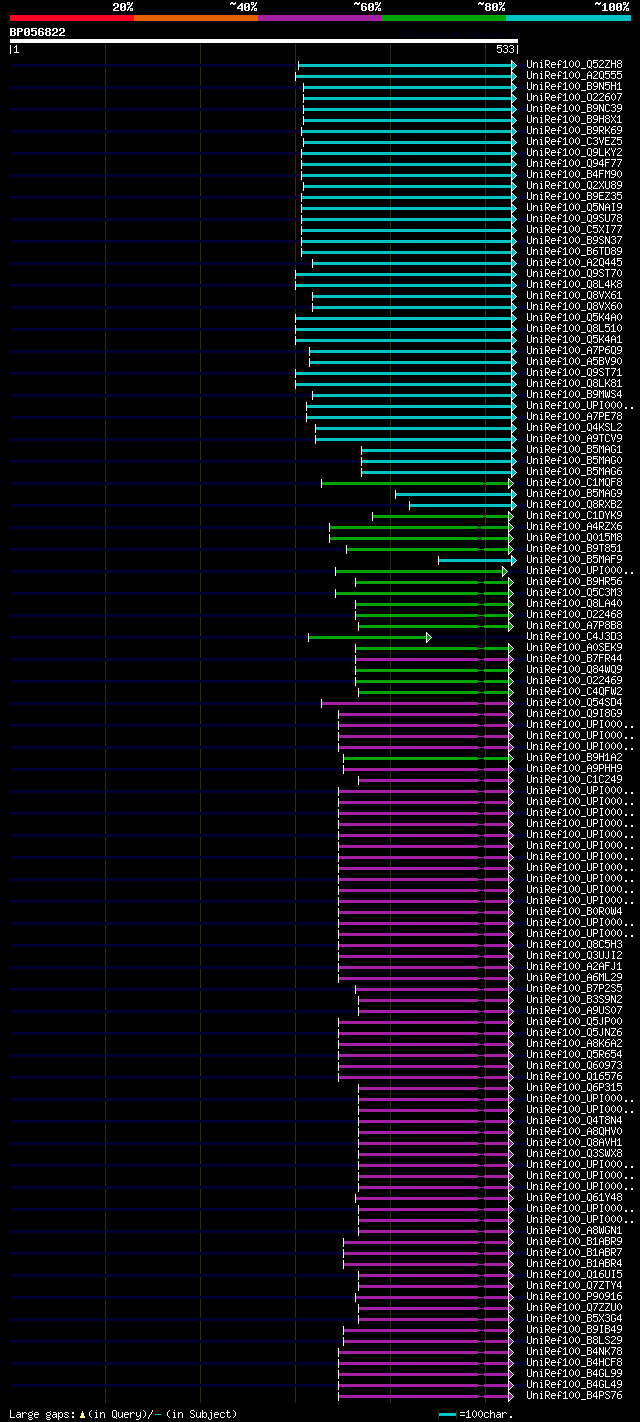The height and width of the screenshot is (1422, 640).
Task: Click the cyan alignment bar for UniRef100_Q52ZH8
Action: click(407, 65)
